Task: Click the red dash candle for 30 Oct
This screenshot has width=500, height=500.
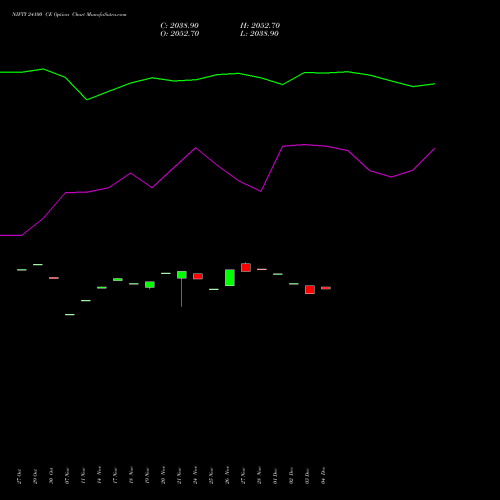Action: pos(54,278)
